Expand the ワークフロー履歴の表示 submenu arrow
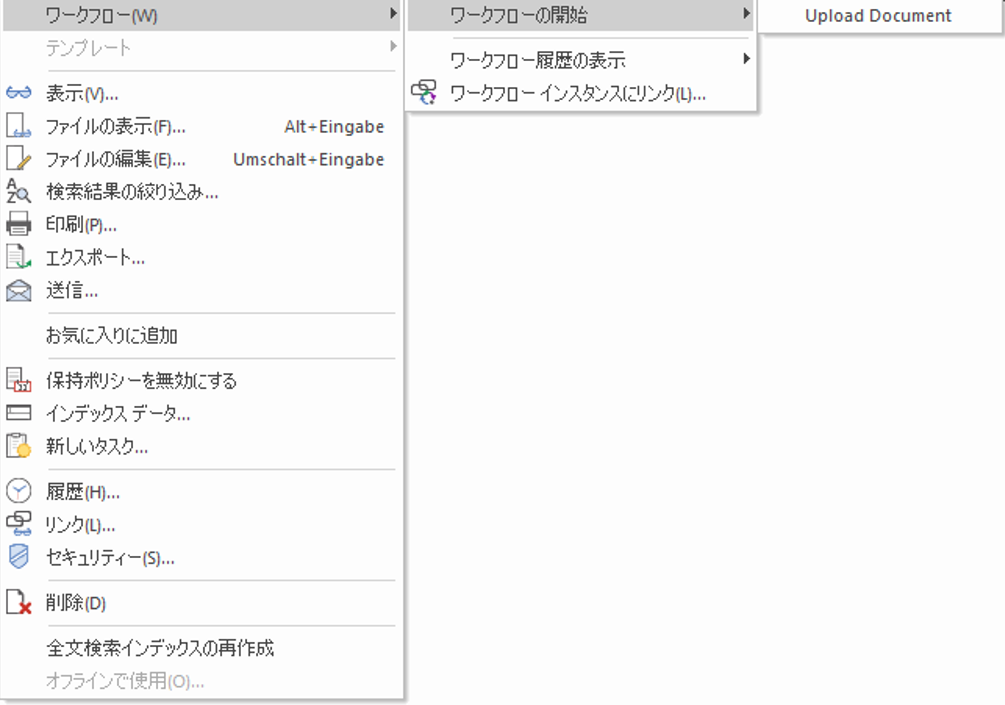The image size is (1005, 705). coord(746,59)
